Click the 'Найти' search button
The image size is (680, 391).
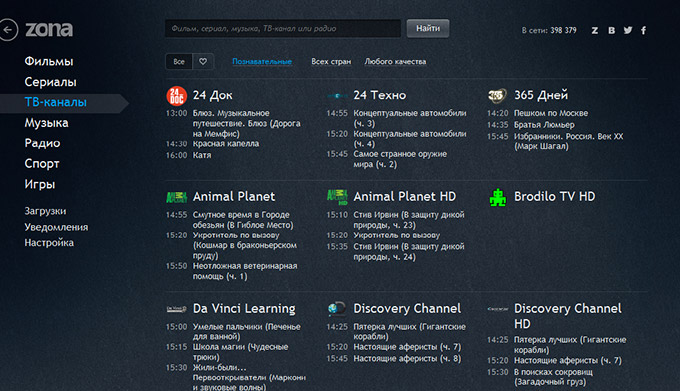coord(428,29)
